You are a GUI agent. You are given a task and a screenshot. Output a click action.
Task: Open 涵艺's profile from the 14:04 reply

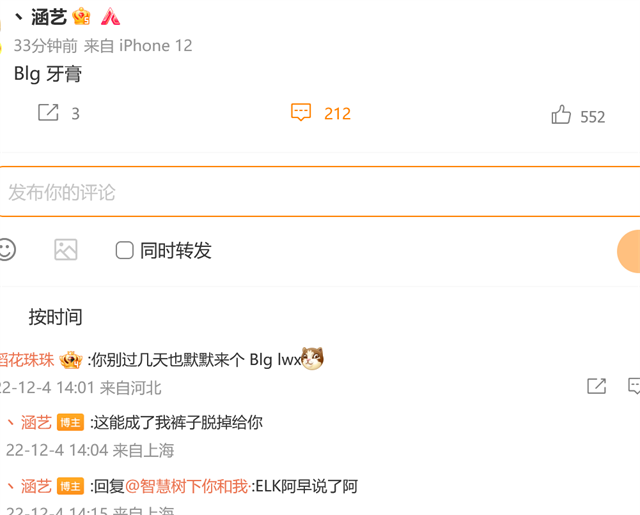coord(36,422)
